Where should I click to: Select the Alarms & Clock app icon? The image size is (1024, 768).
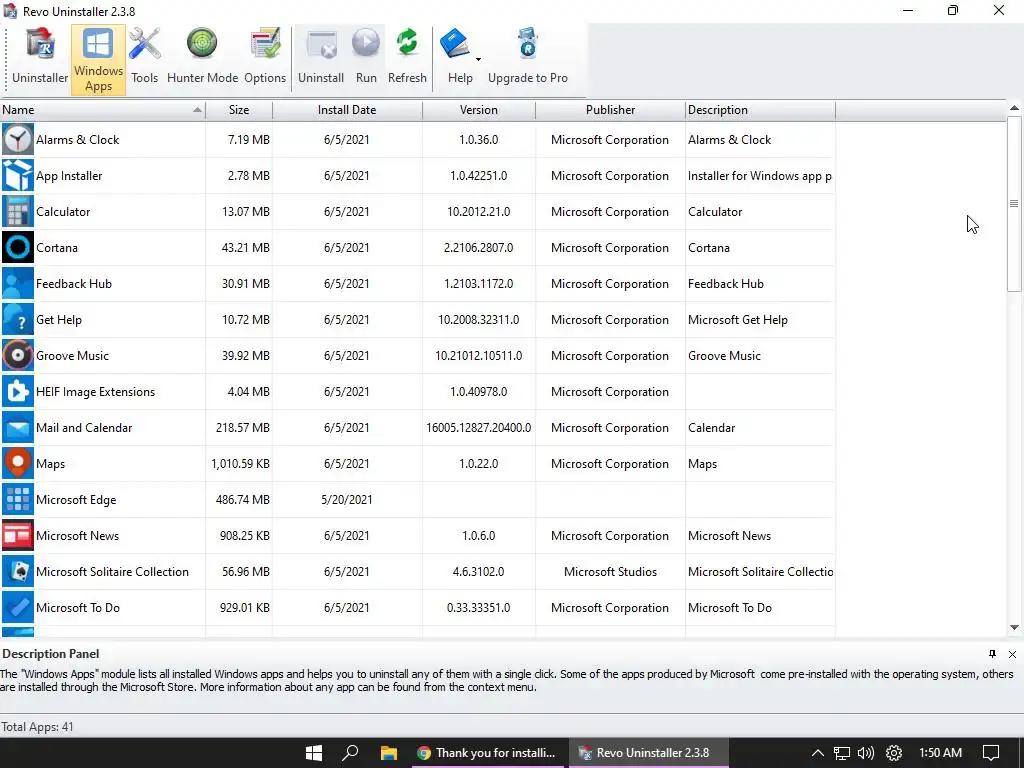[18, 140]
